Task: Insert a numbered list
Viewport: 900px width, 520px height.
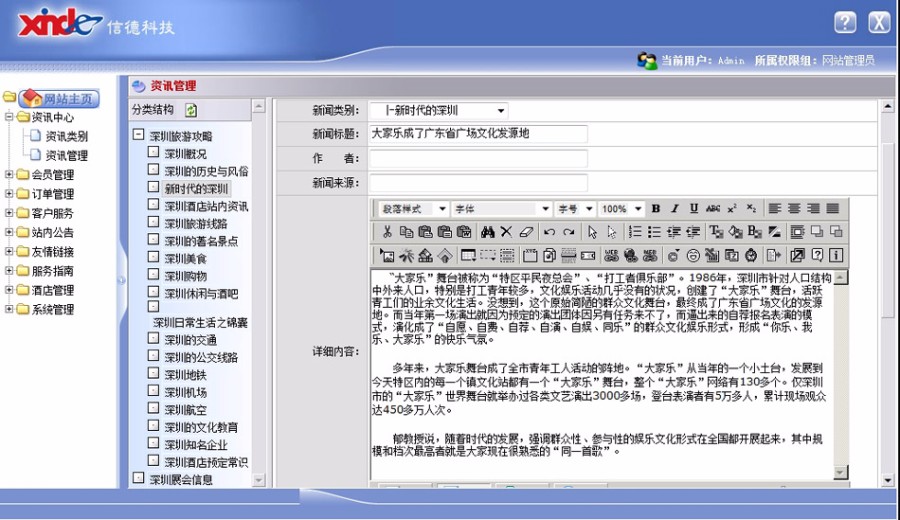Action: click(x=635, y=232)
